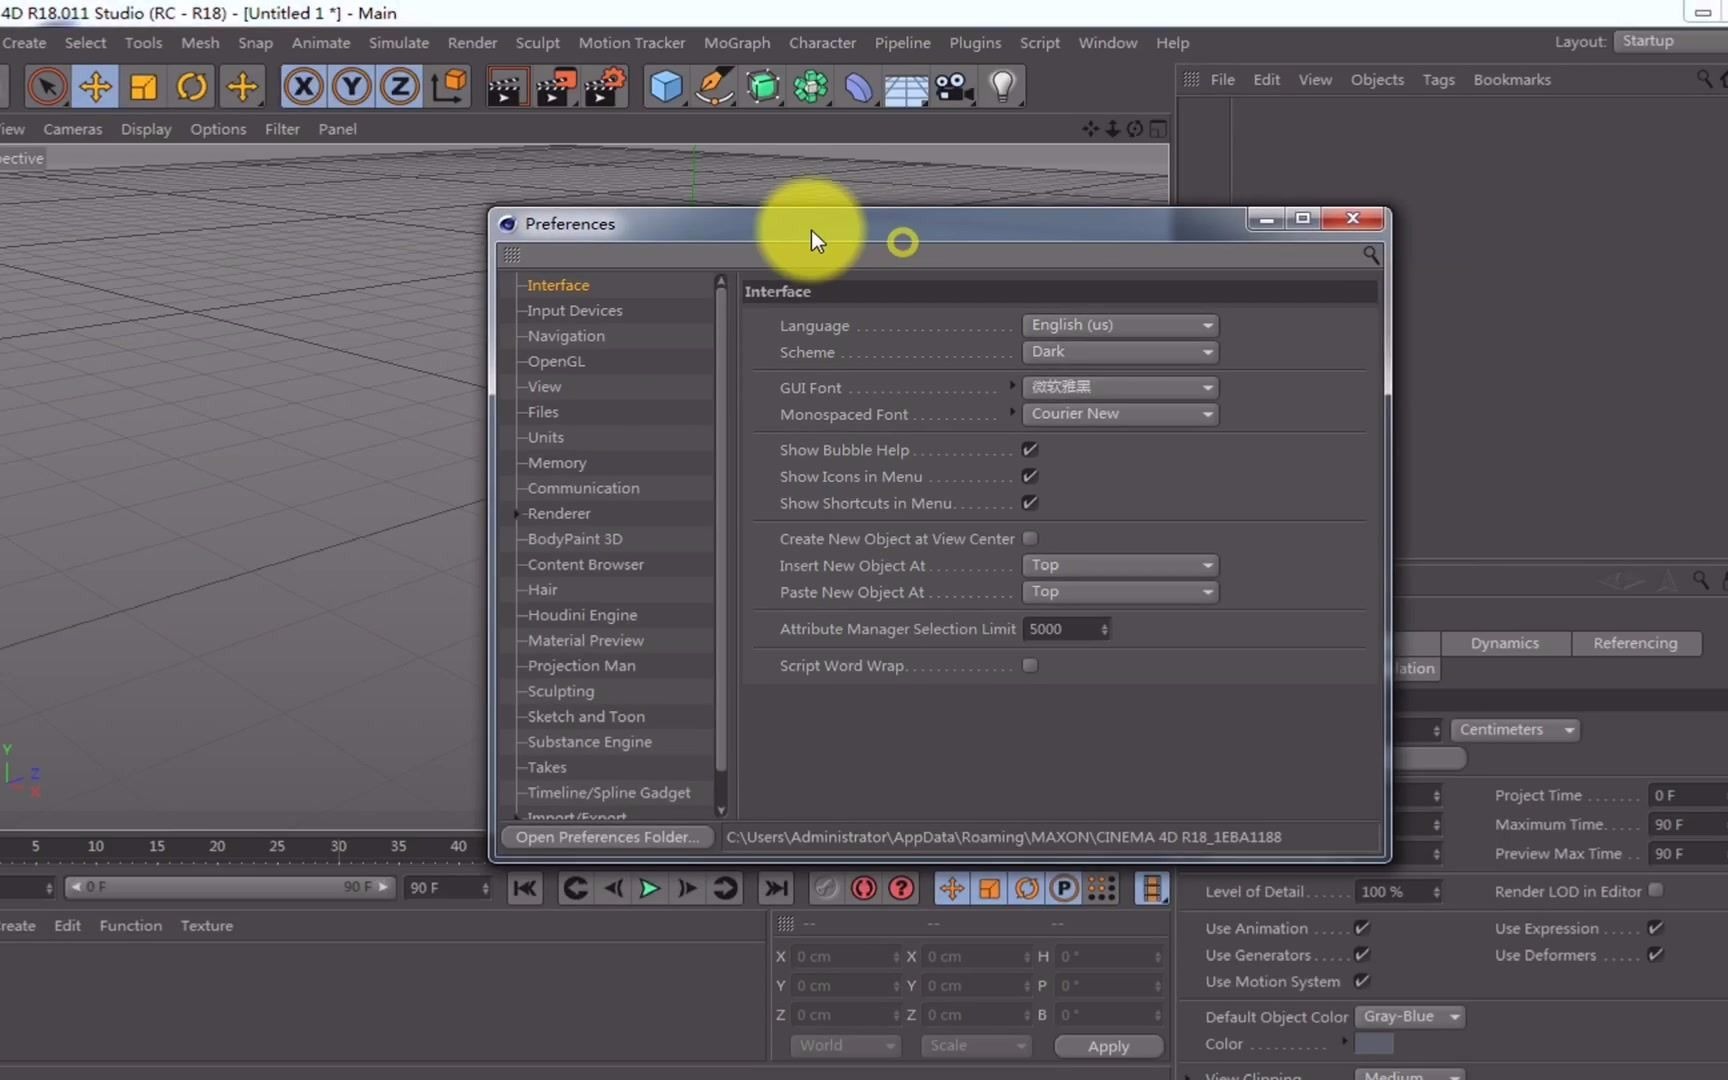Screen dimensions: 1728x1080
Task: Click the Apply button in coordinates panel
Action: tap(1108, 1046)
